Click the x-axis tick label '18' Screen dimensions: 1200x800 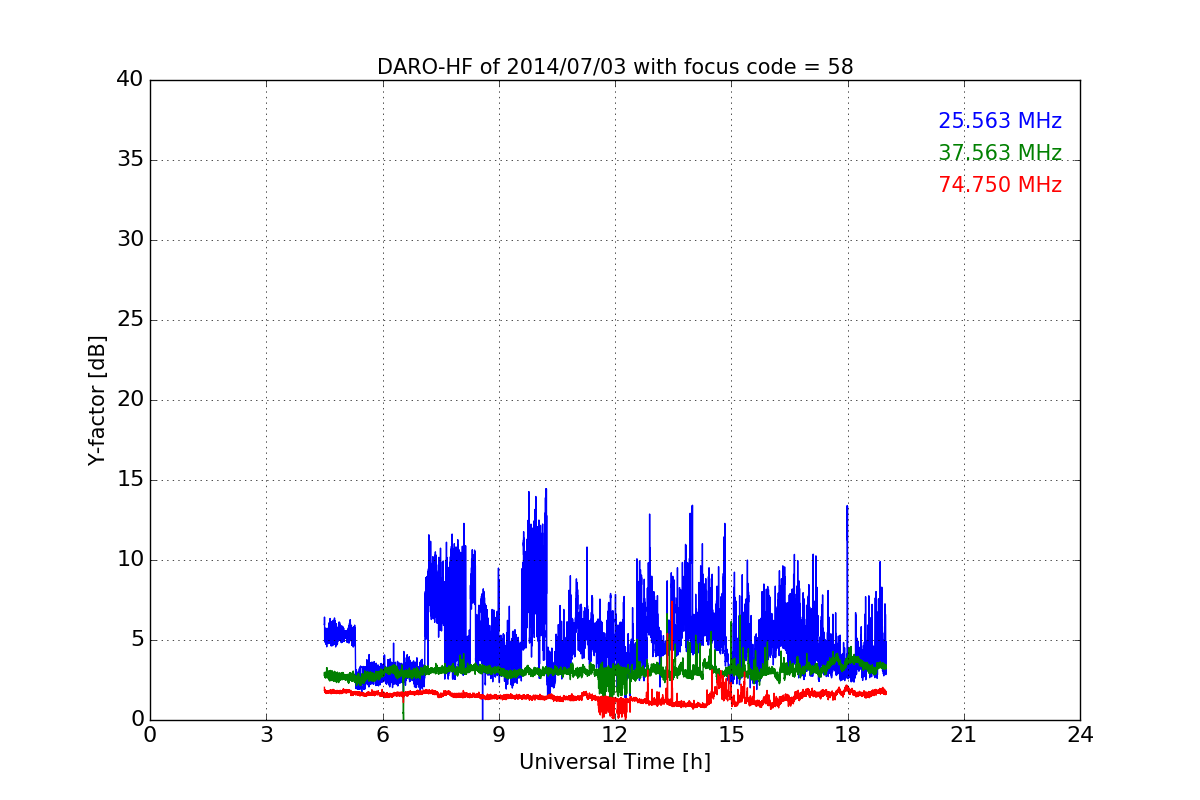pyautogui.click(x=848, y=735)
